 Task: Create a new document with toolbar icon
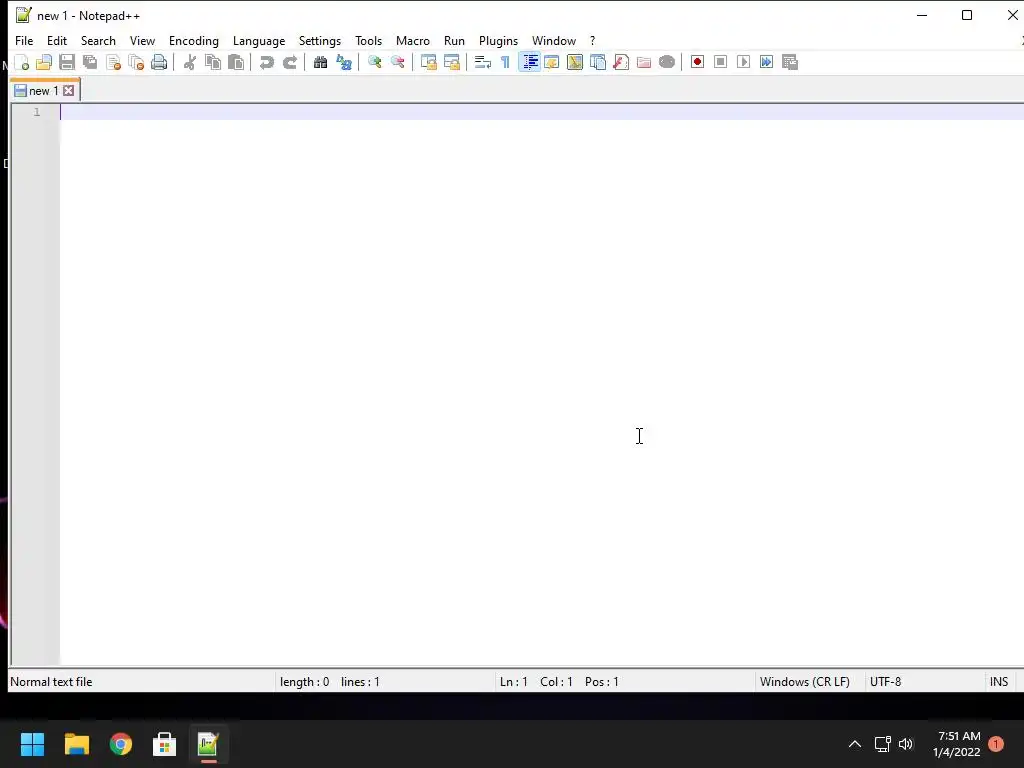click(x=22, y=62)
